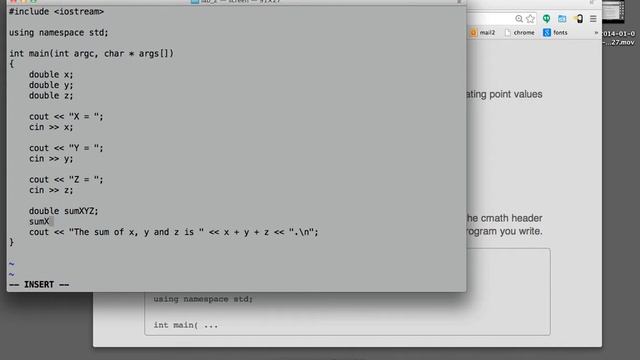Click the 'The sum of x, y and z is' cout line
The width and height of the screenshot is (640, 360).
click(x=173, y=232)
